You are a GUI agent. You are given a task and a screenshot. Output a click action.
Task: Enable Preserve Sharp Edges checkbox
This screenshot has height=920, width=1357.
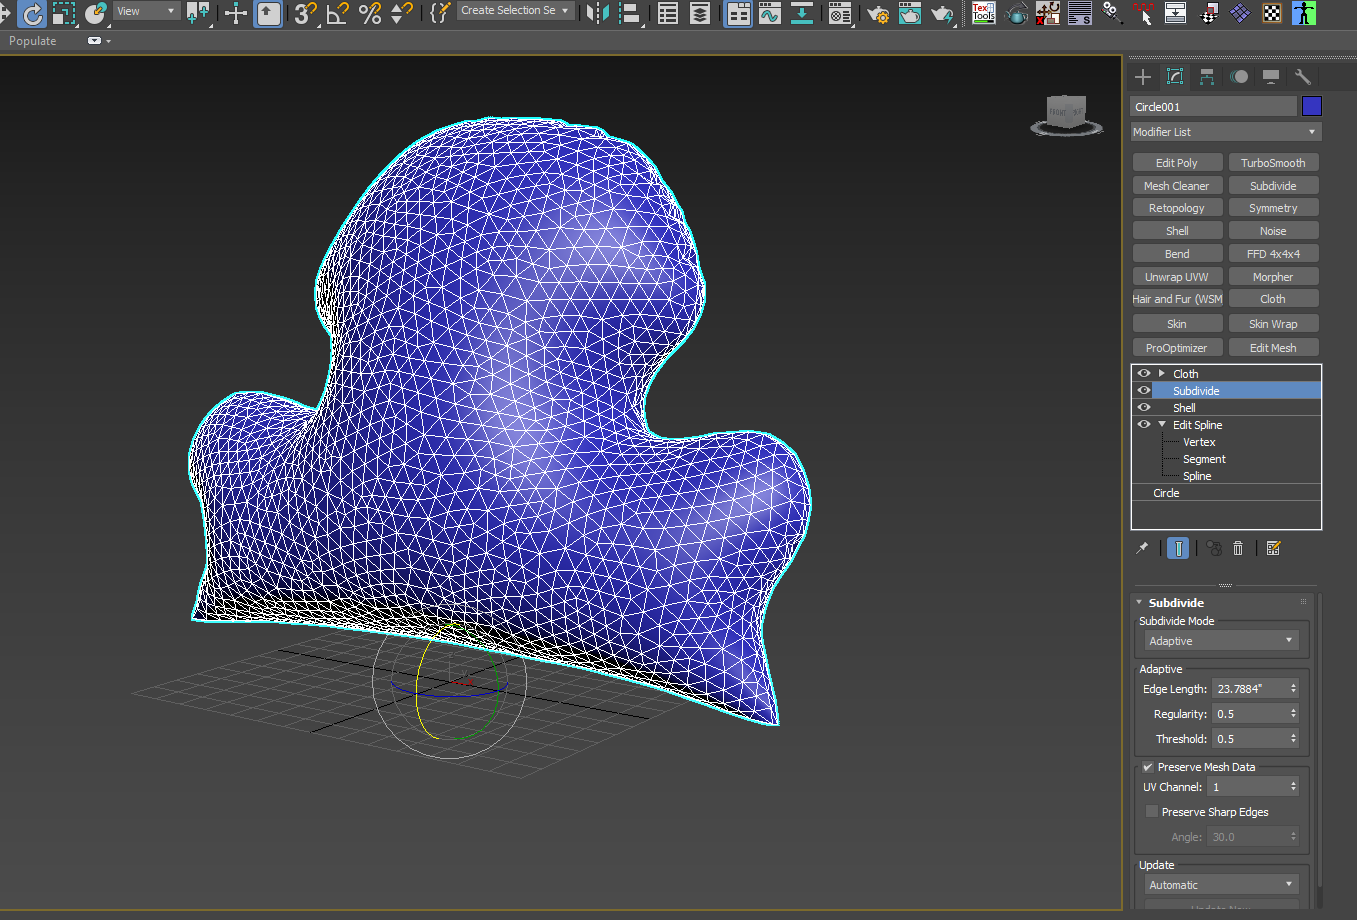1152,812
